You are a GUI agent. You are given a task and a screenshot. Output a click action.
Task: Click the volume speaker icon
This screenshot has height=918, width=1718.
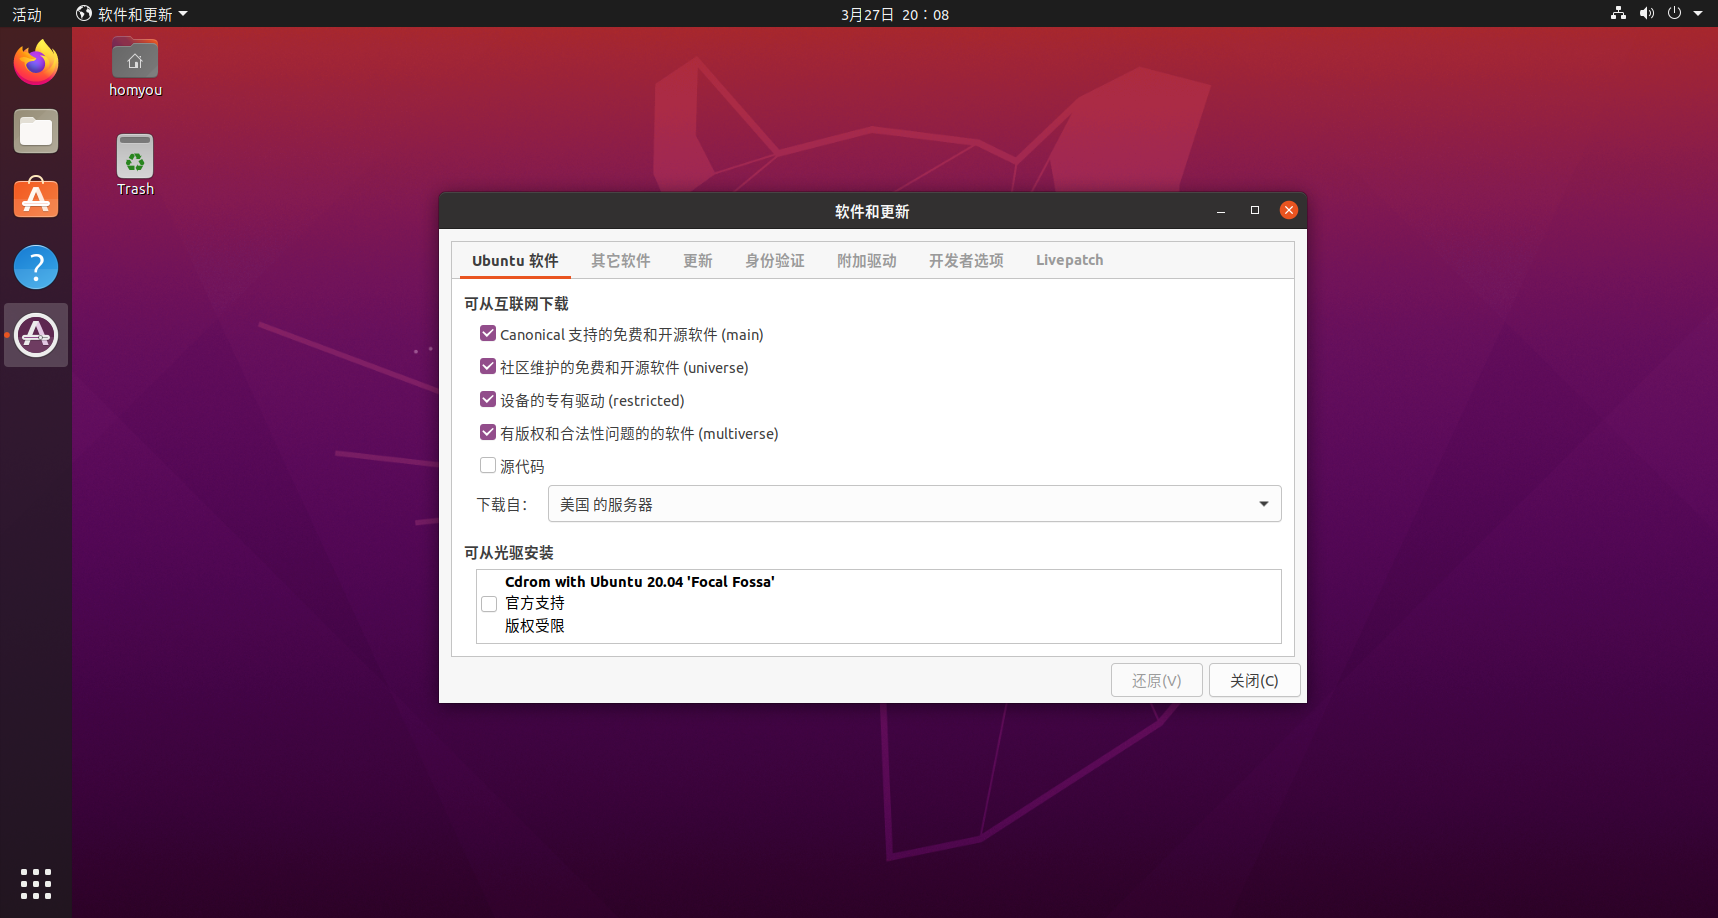pos(1646,13)
